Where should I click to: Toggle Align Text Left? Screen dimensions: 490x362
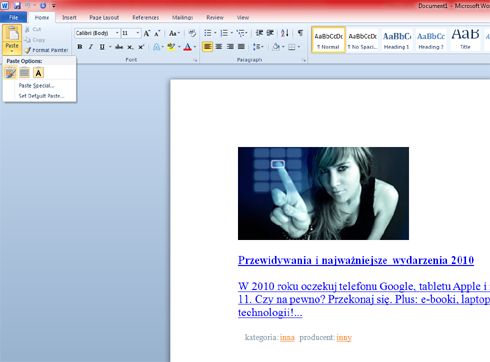207,47
